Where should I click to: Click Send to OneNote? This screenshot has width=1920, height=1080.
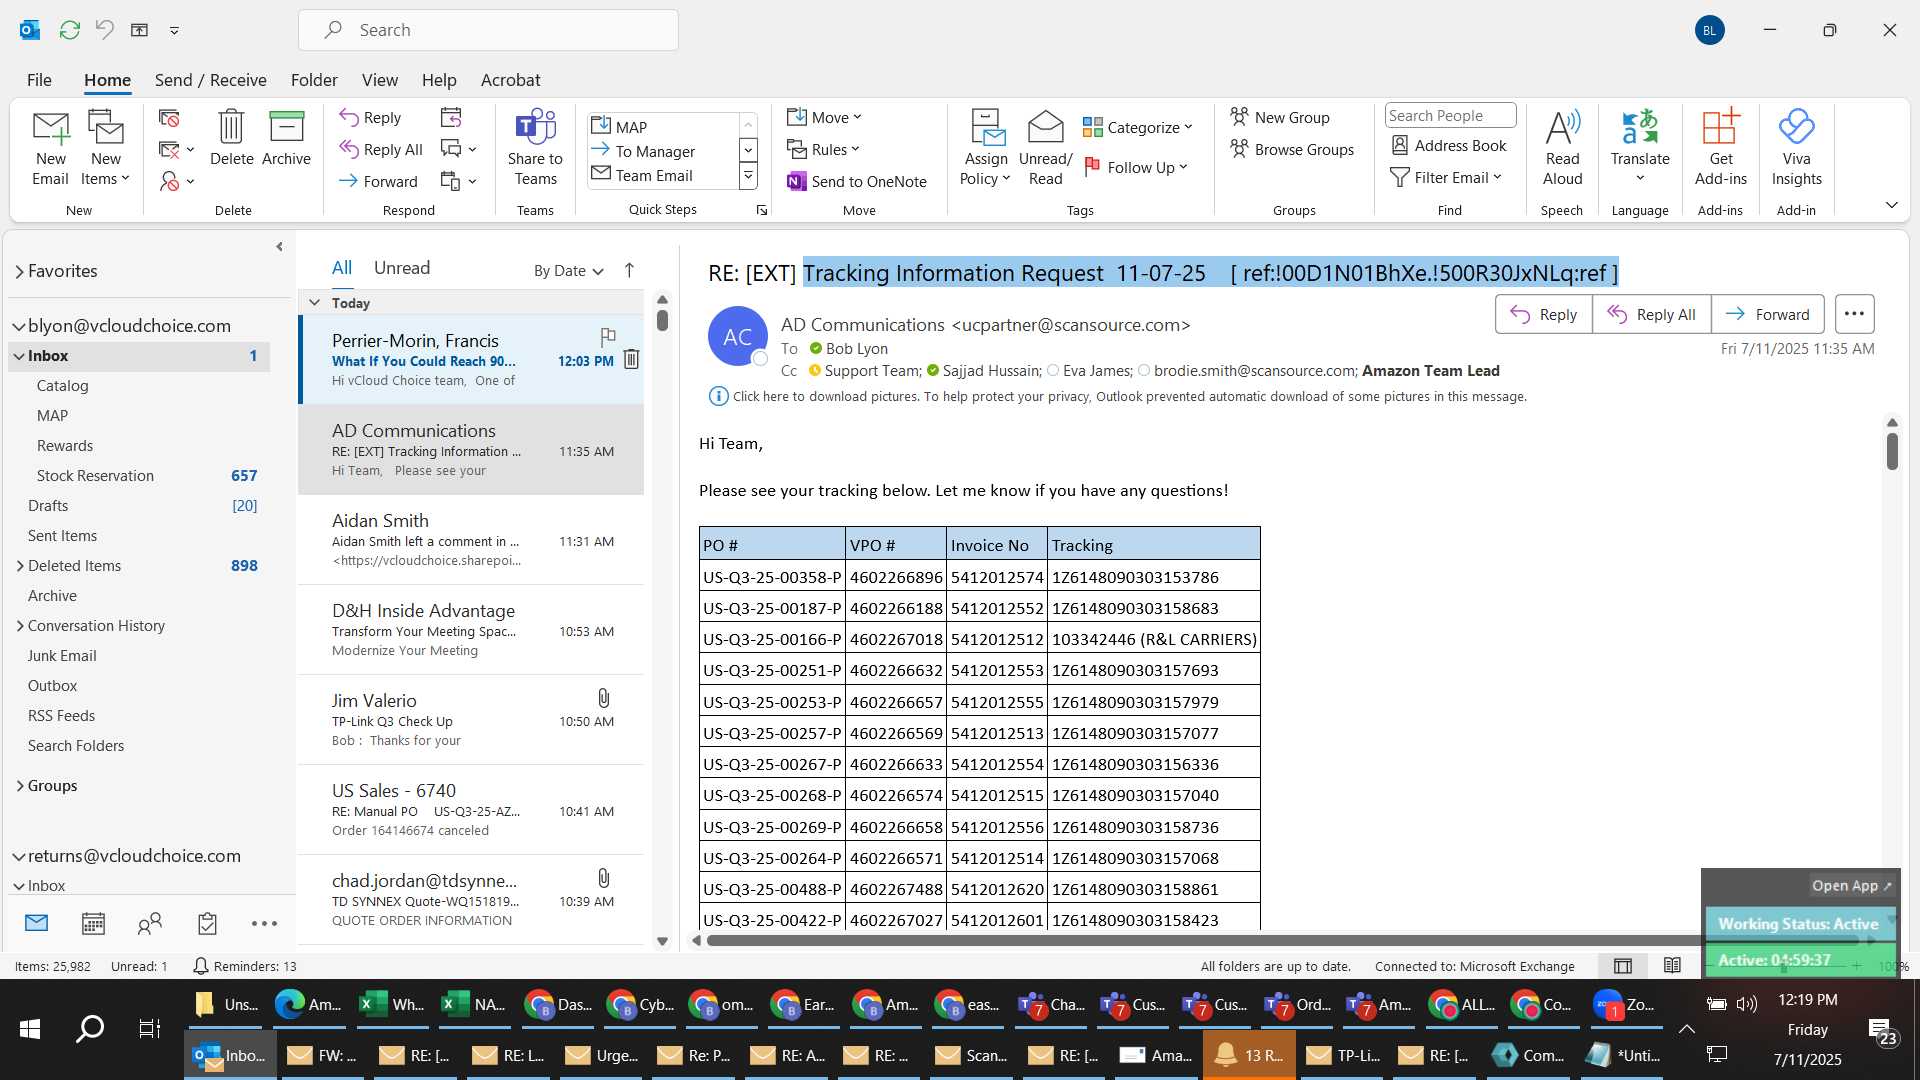coord(857,181)
